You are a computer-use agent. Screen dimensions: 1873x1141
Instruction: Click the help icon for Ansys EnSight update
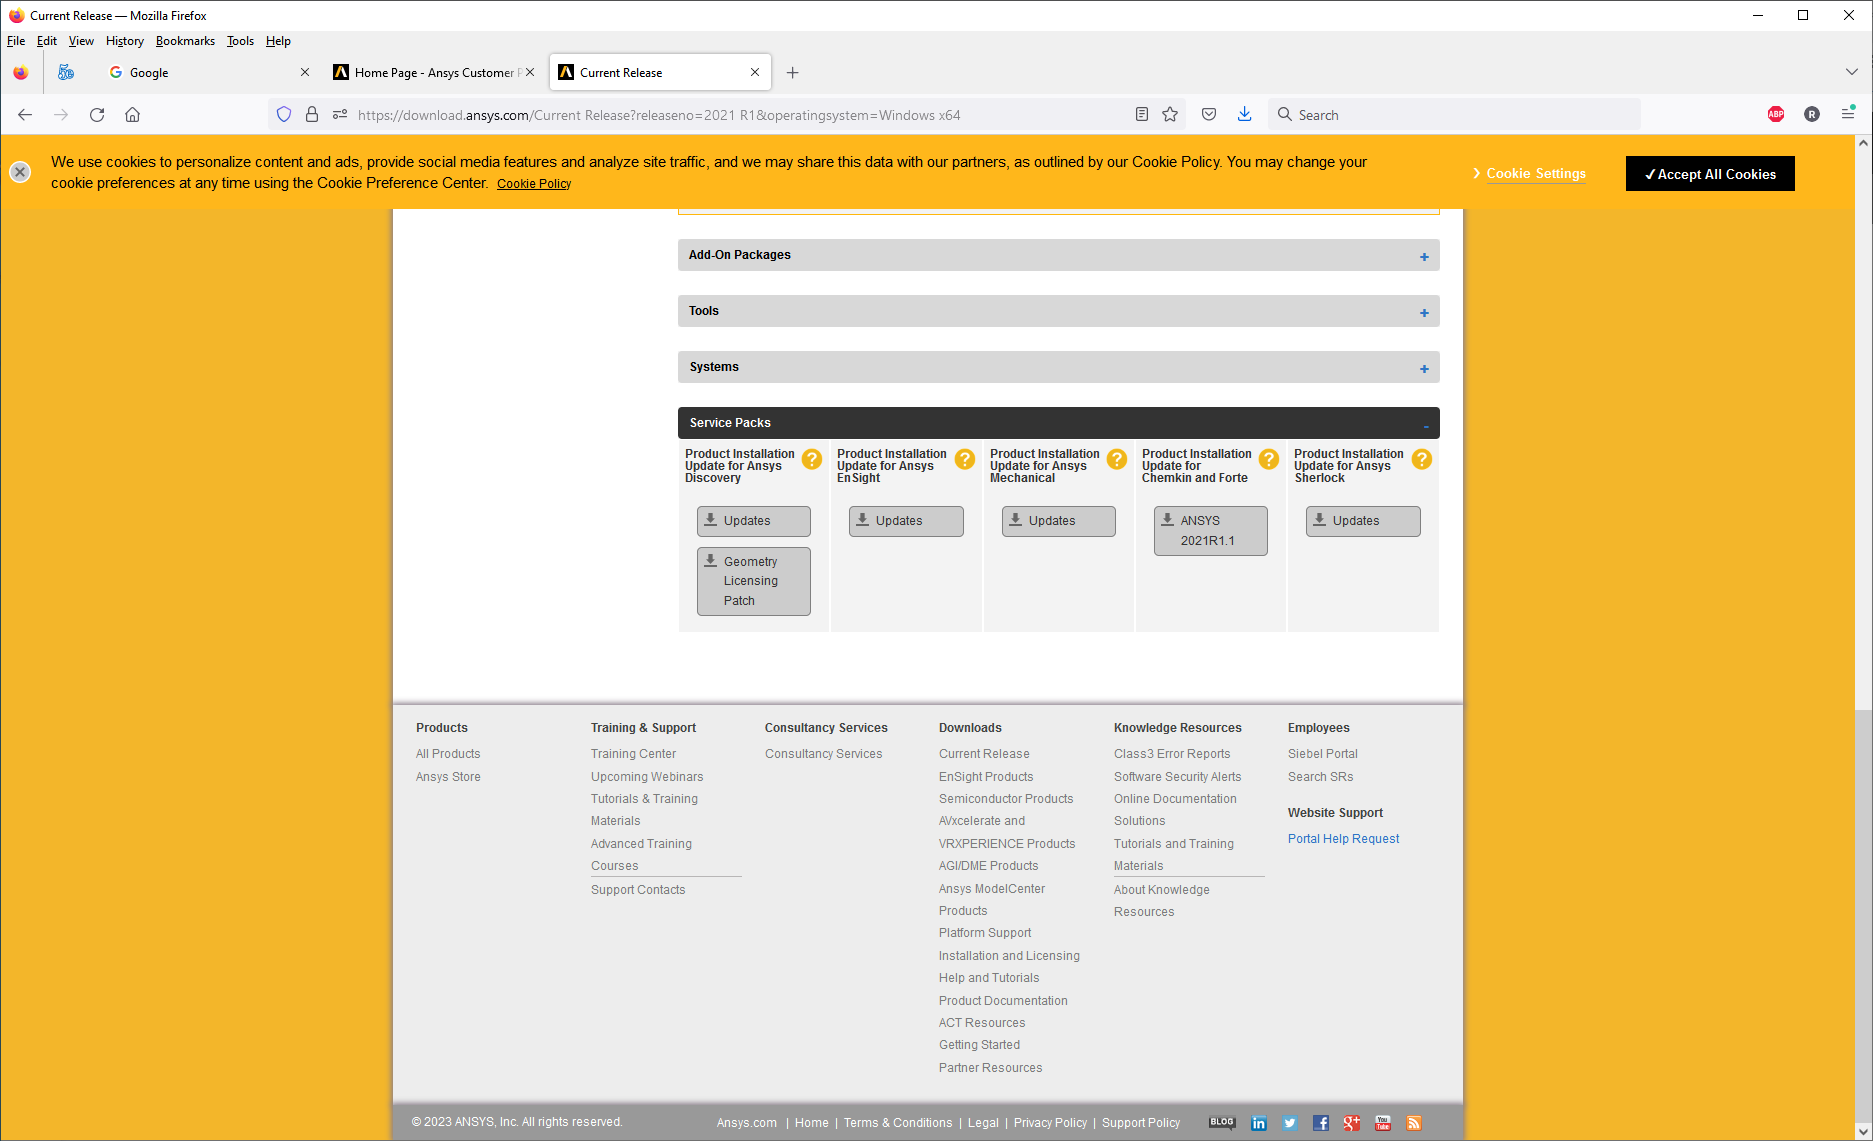(965, 459)
